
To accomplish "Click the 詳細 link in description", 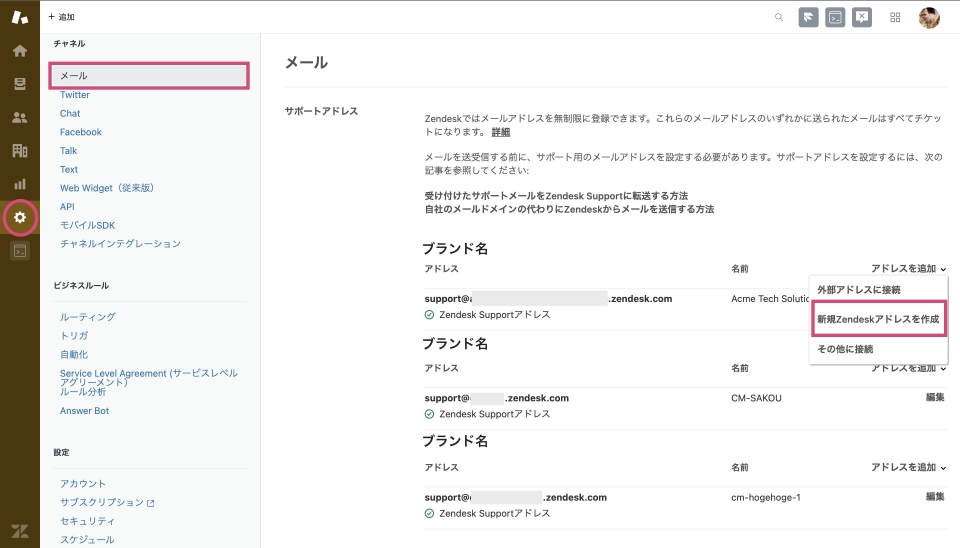I will 501,132.
